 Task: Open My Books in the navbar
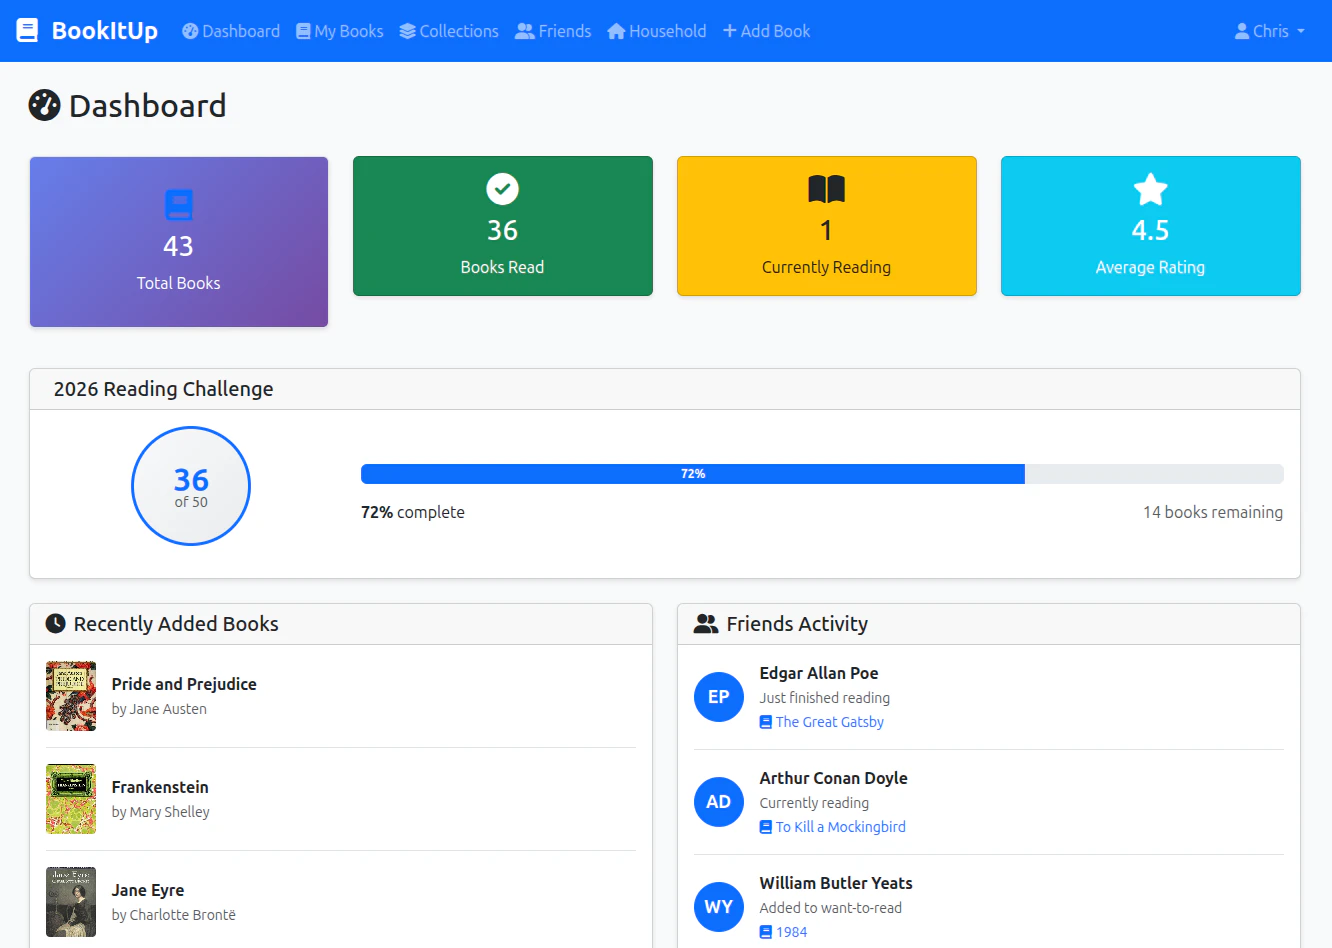340,31
